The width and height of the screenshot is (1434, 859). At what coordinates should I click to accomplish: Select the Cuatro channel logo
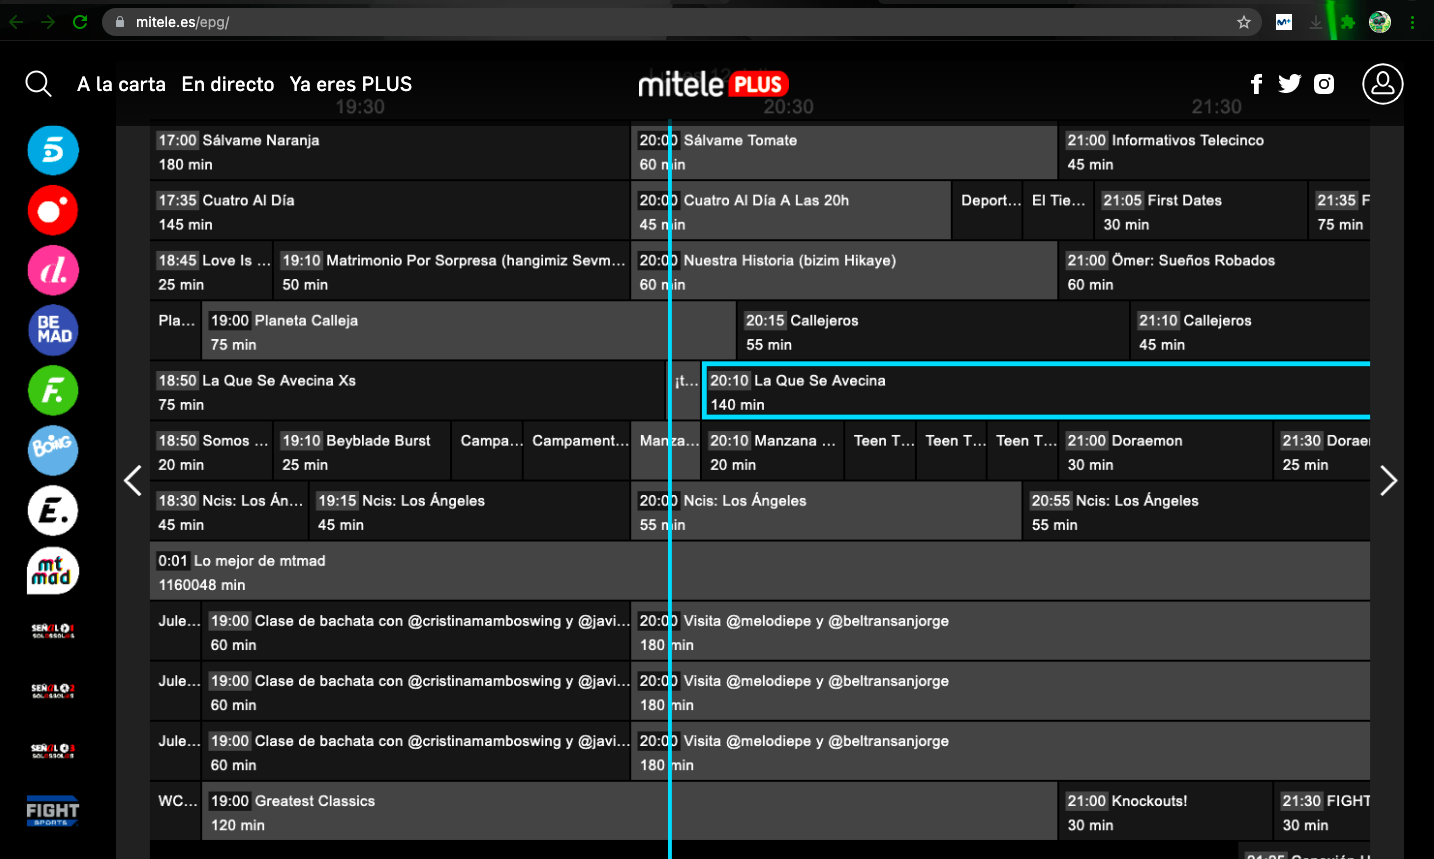tap(53, 211)
